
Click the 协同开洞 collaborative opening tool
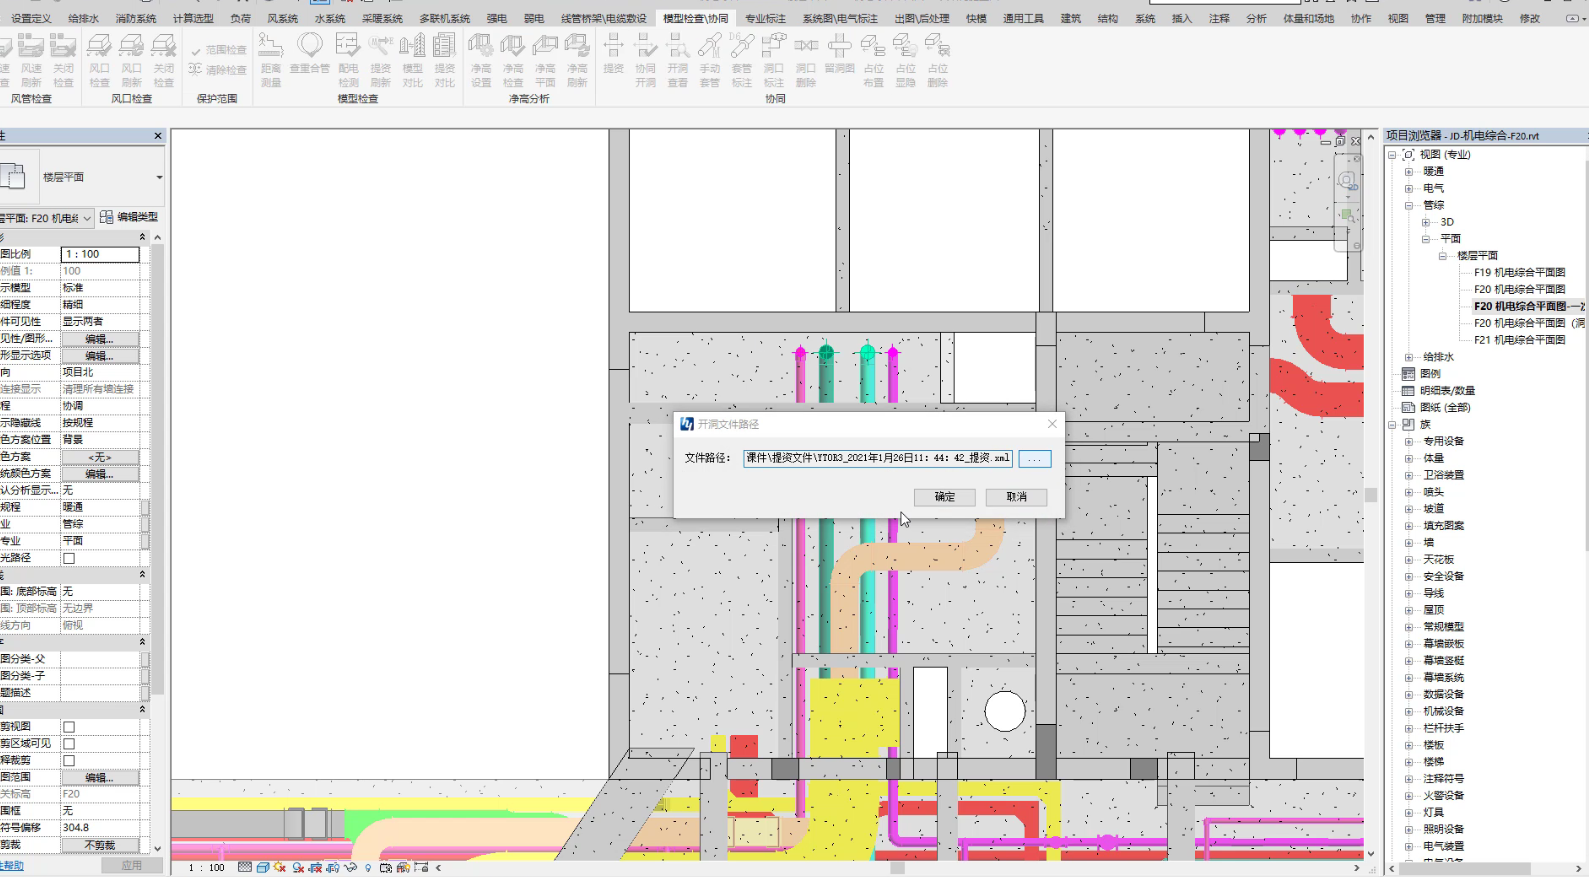tap(645, 60)
